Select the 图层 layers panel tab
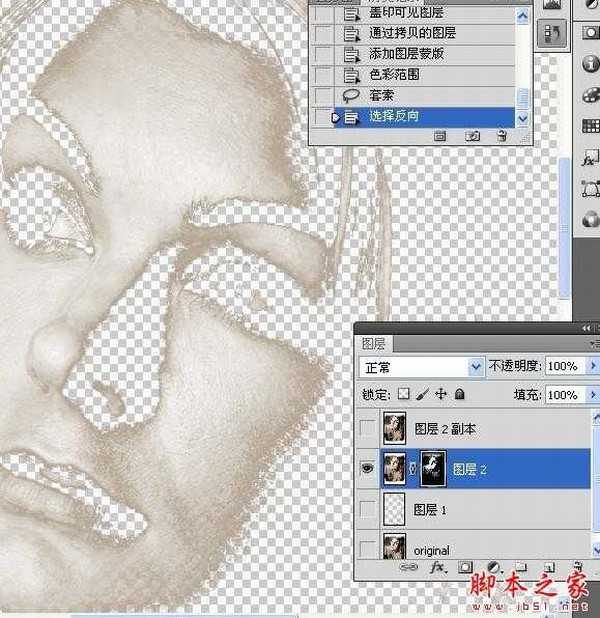 (x=373, y=342)
